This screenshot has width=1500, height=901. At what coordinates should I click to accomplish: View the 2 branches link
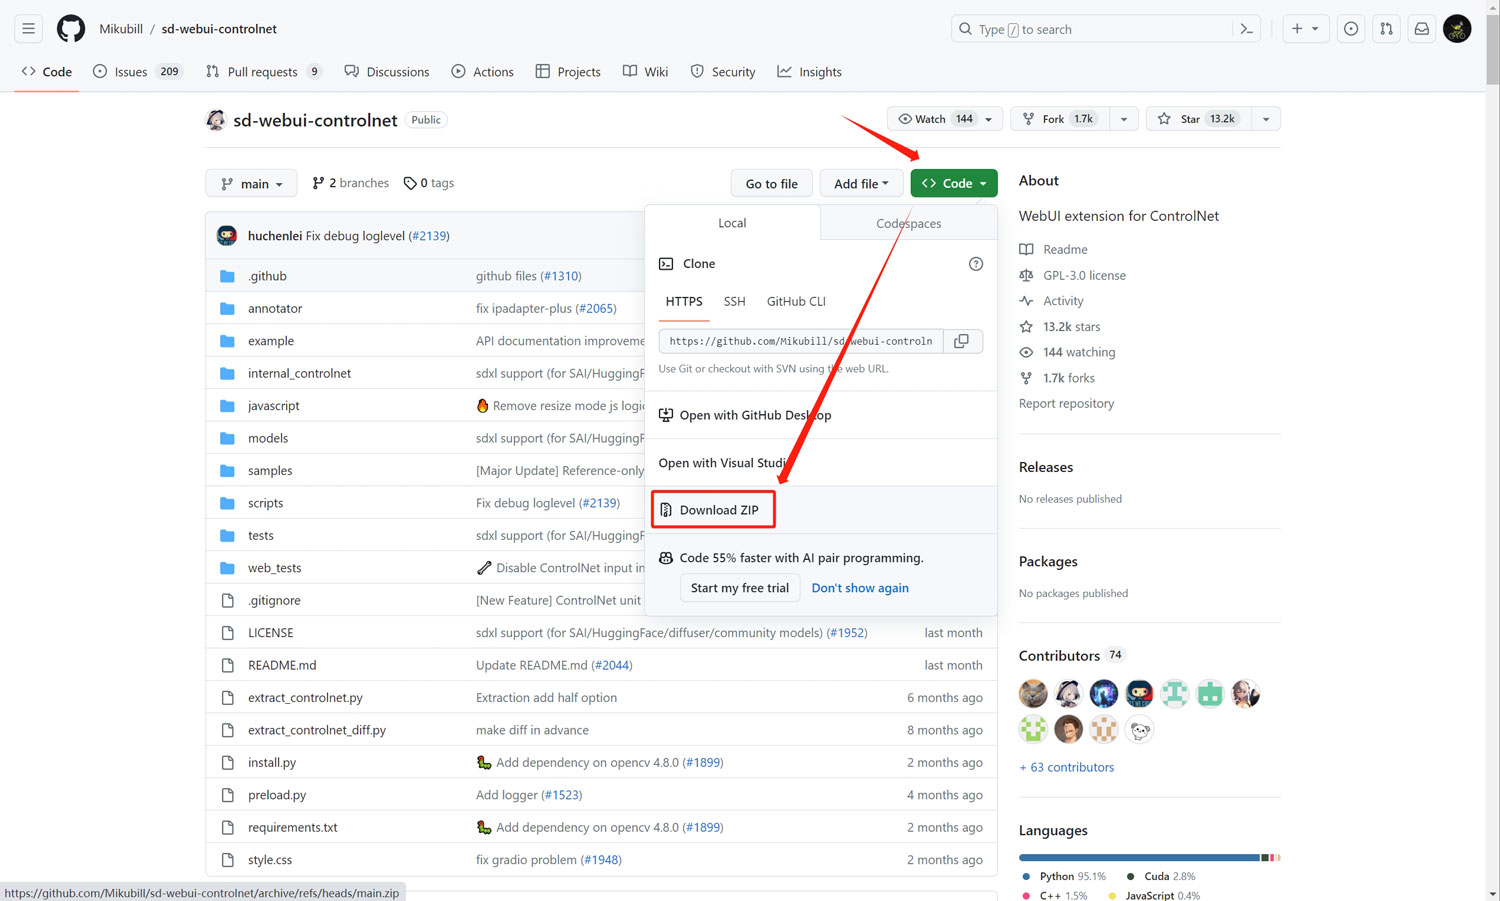351,184
